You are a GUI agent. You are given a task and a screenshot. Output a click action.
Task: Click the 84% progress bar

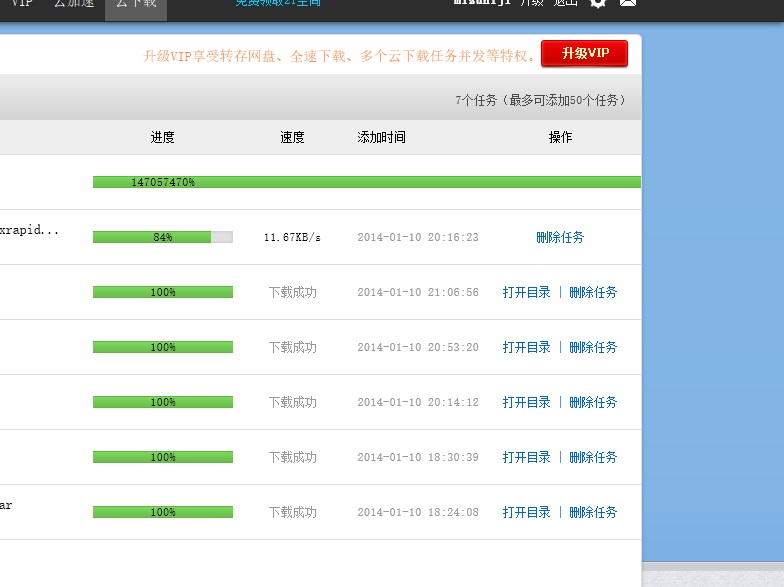pyautogui.click(x=163, y=237)
